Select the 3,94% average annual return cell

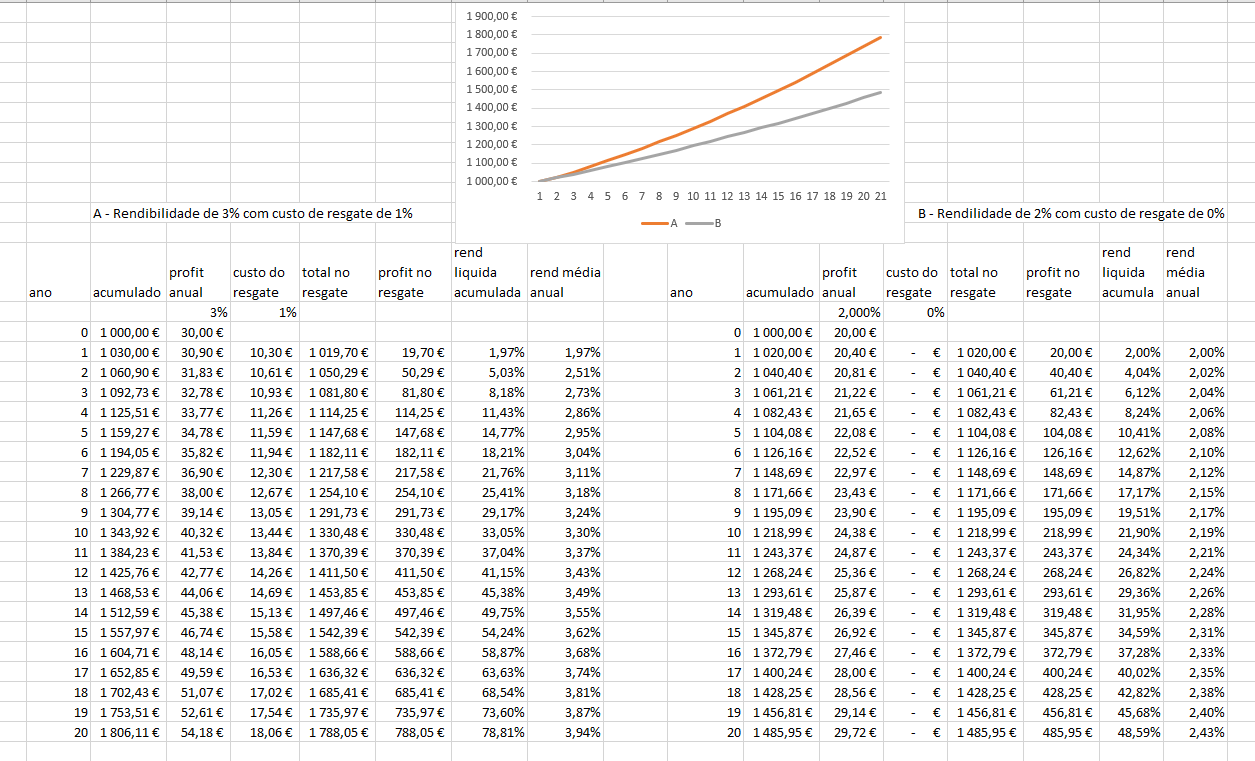click(x=566, y=733)
